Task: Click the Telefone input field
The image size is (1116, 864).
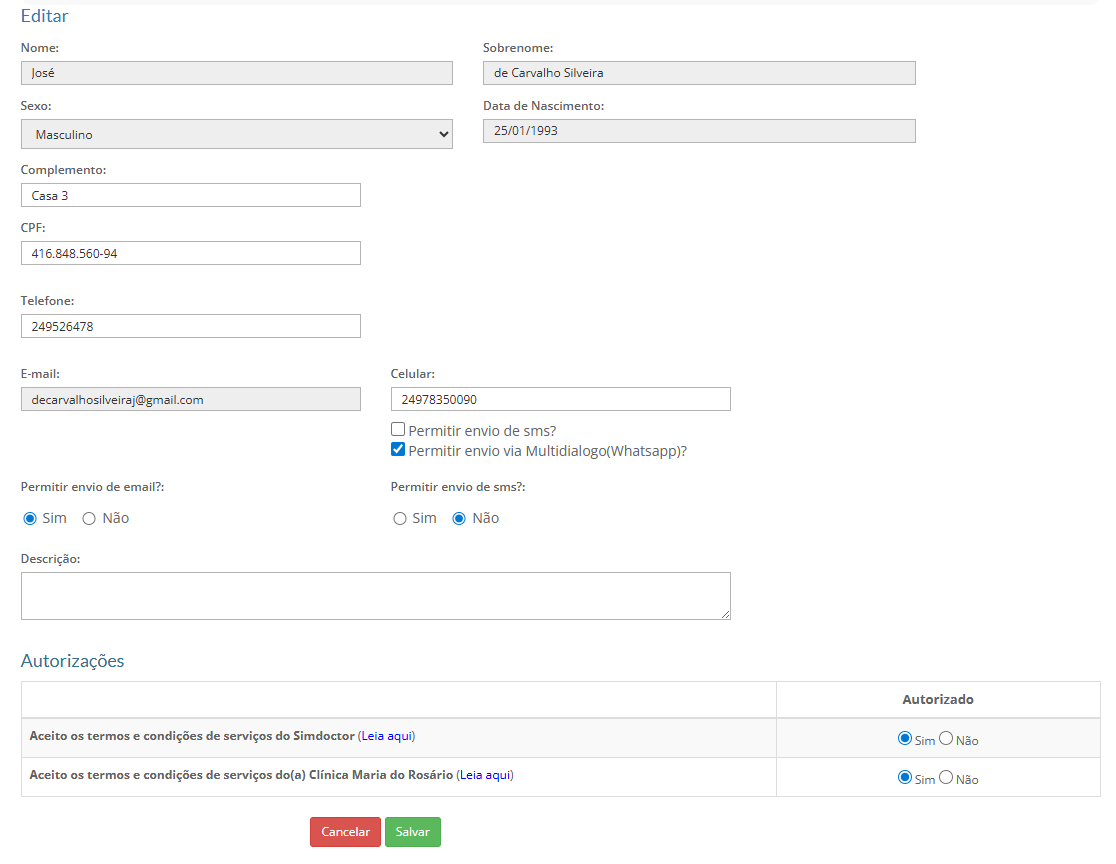Action: (x=190, y=326)
